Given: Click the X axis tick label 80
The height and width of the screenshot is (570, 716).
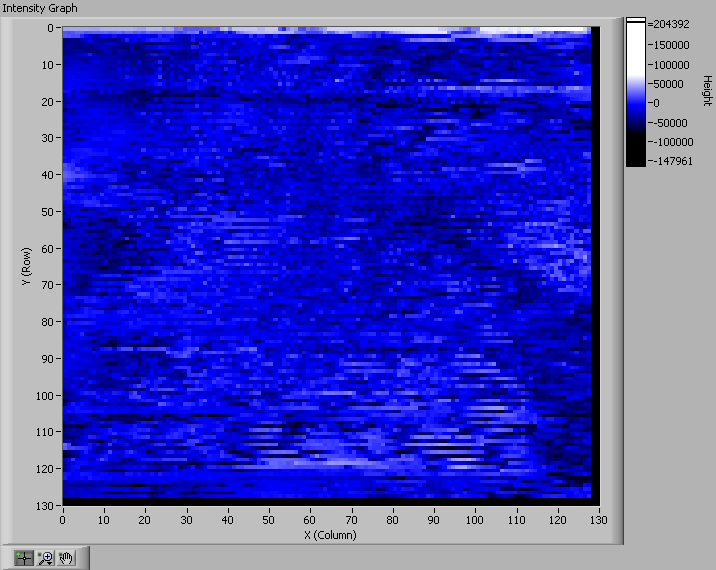Looking at the screenshot, I should [392, 520].
